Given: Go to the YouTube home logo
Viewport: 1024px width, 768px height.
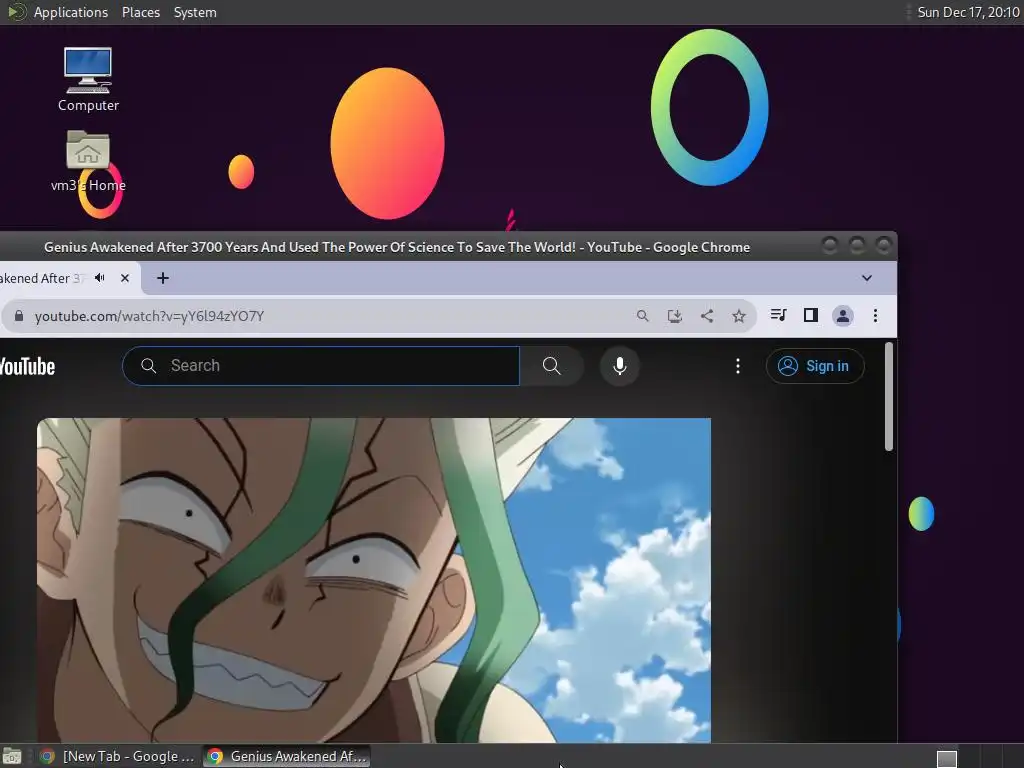Looking at the screenshot, I should (x=27, y=366).
